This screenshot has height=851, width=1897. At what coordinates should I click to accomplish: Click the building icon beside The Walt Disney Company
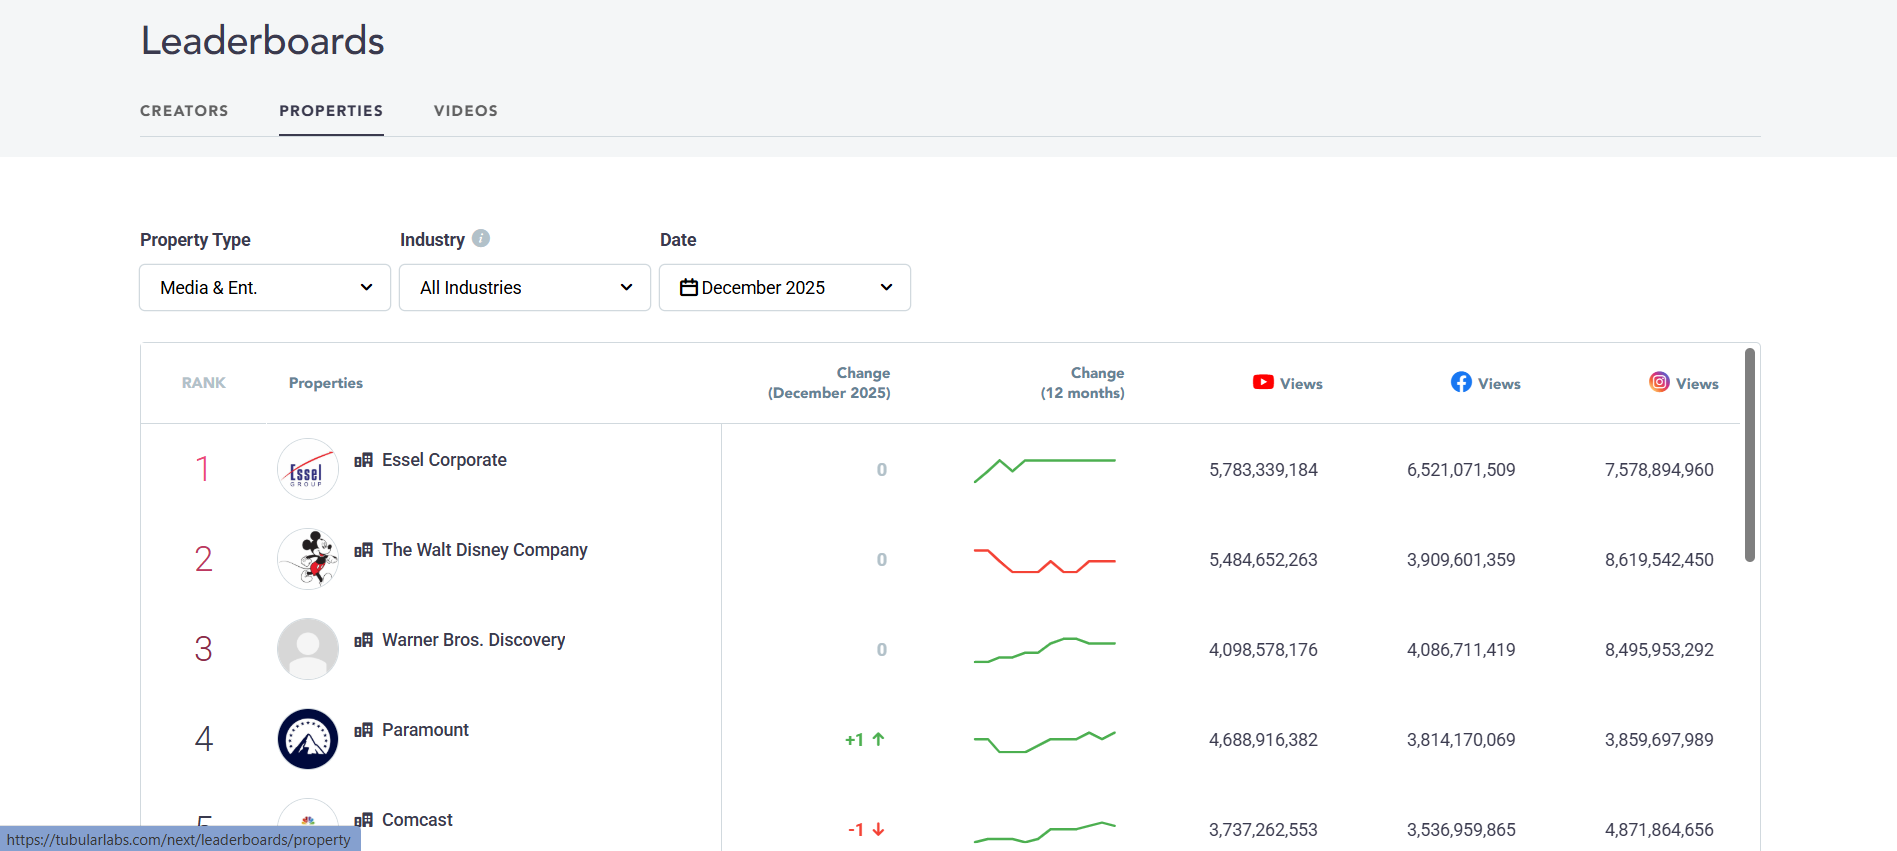(x=363, y=550)
